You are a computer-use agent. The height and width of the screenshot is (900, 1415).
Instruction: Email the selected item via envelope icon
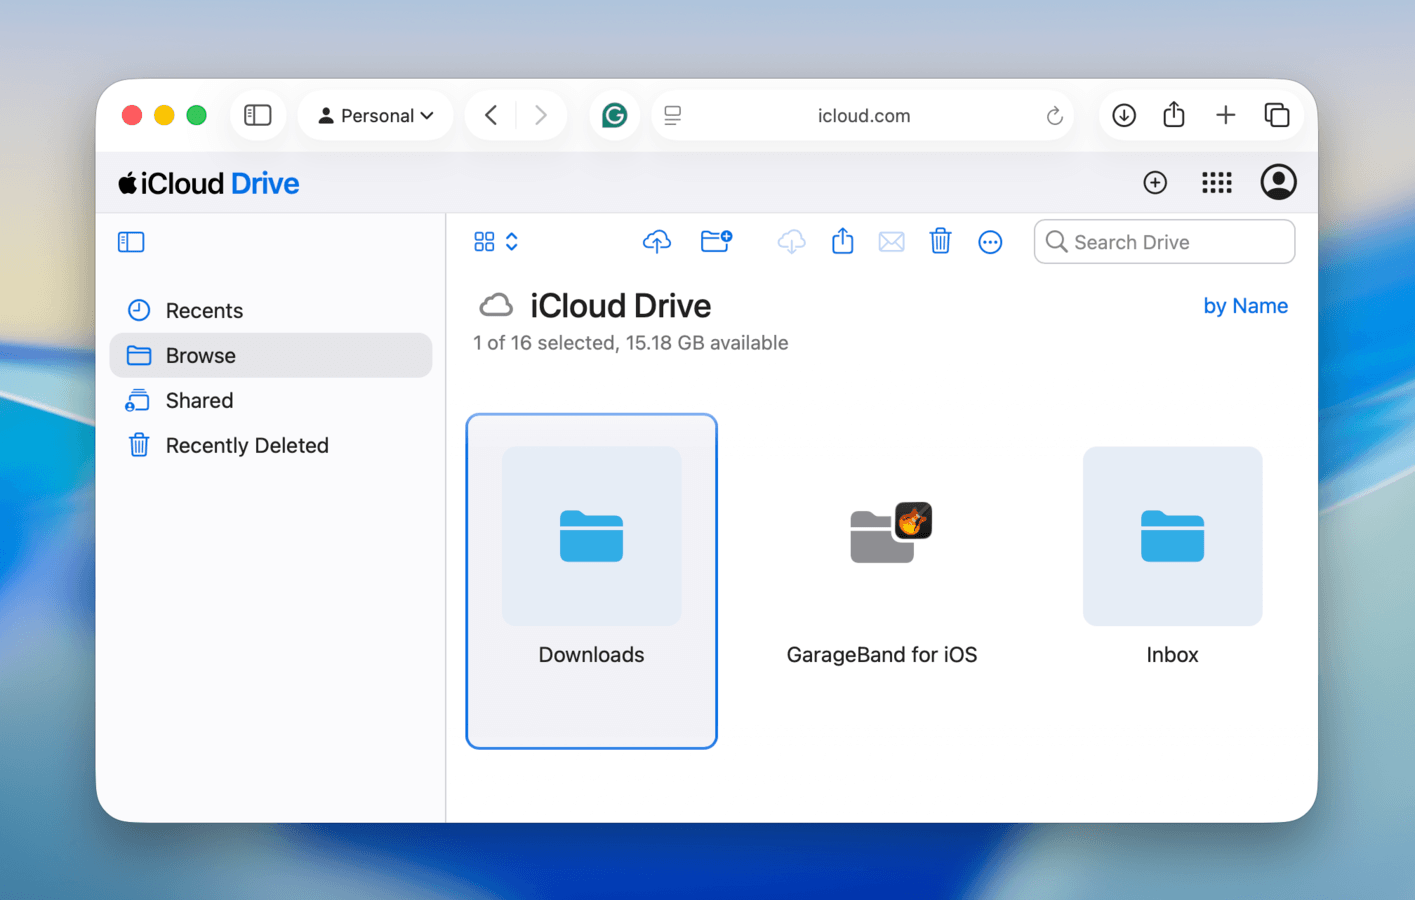coord(891,242)
